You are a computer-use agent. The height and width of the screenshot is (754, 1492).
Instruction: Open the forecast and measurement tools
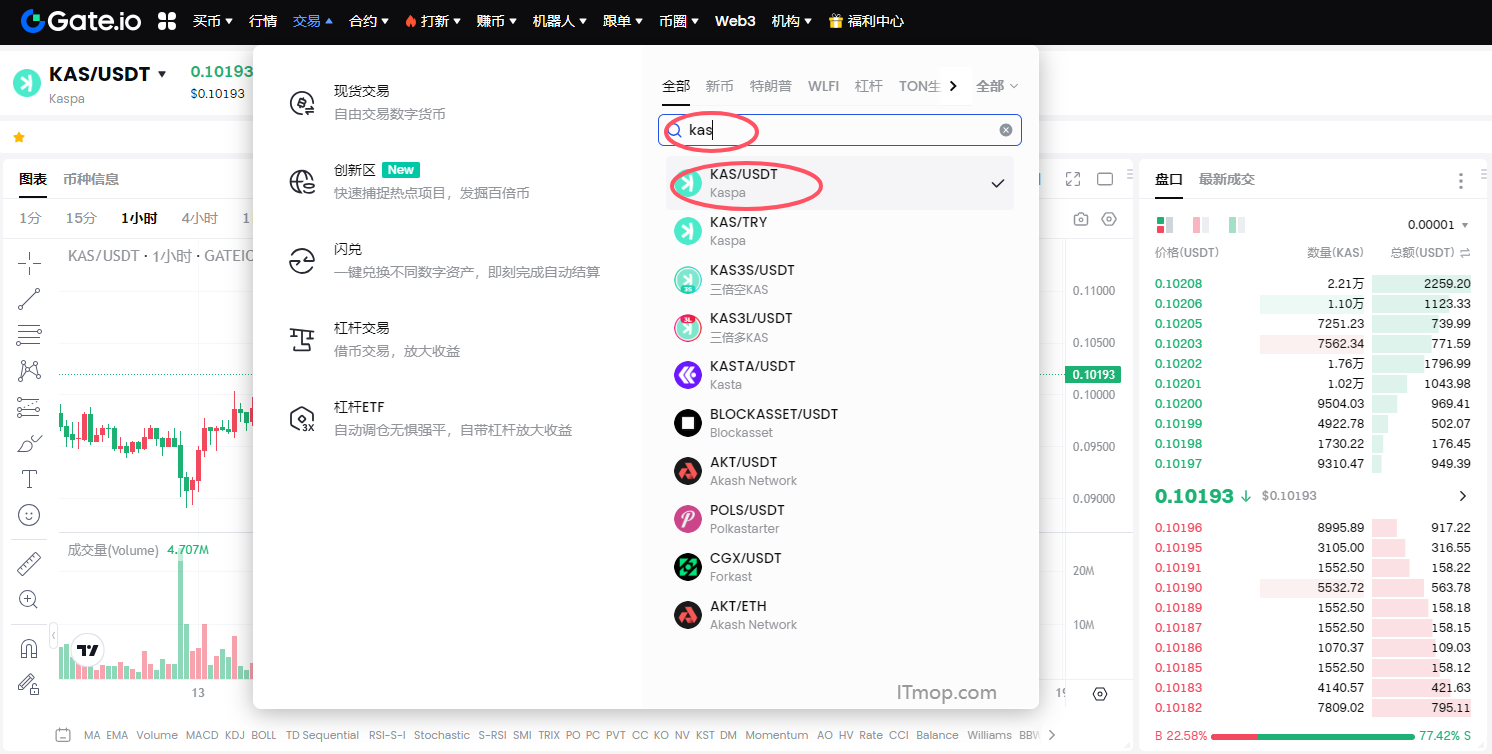tap(29, 407)
